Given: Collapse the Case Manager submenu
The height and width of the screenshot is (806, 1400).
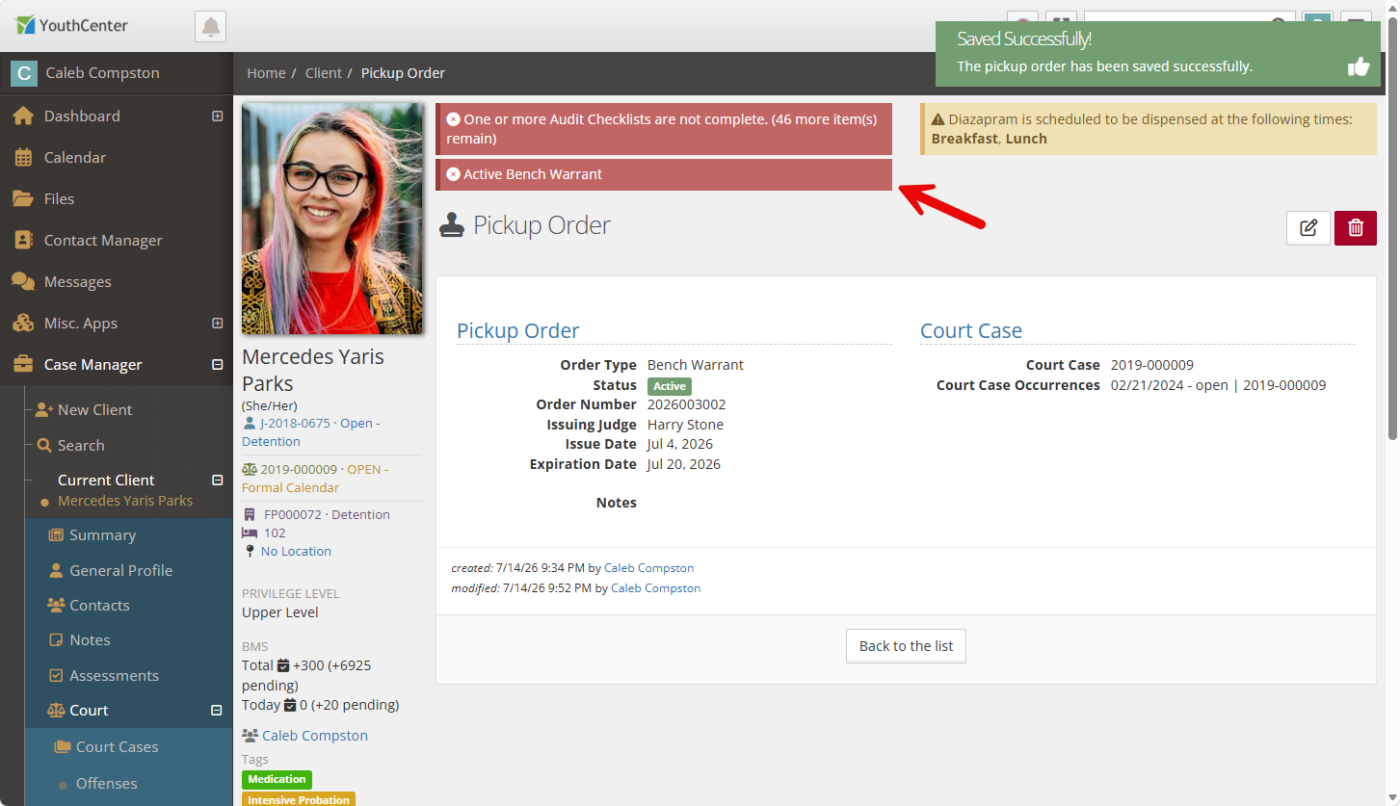Looking at the screenshot, I should tap(217, 365).
